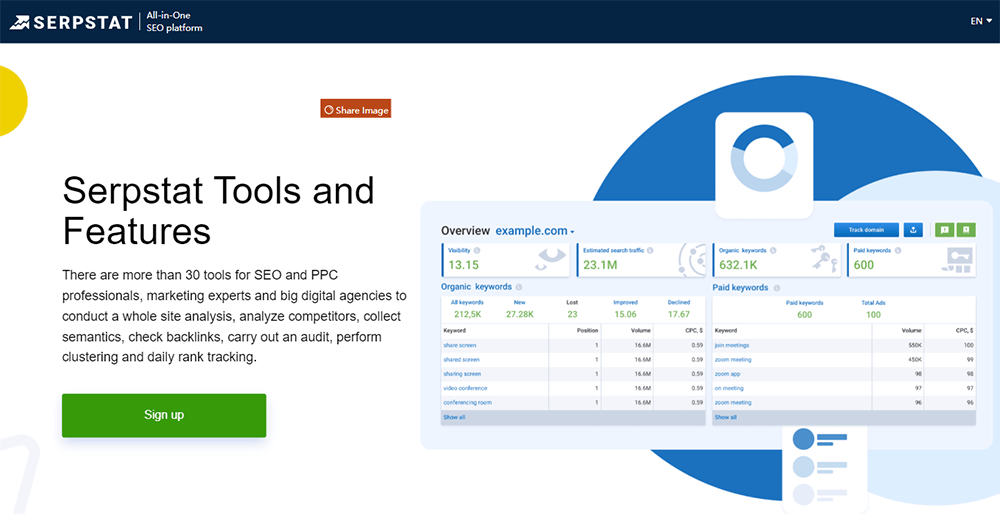Open the EN language dropdown
Image resolution: width=1000 pixels, height=514 pixels.
(981, 21)
